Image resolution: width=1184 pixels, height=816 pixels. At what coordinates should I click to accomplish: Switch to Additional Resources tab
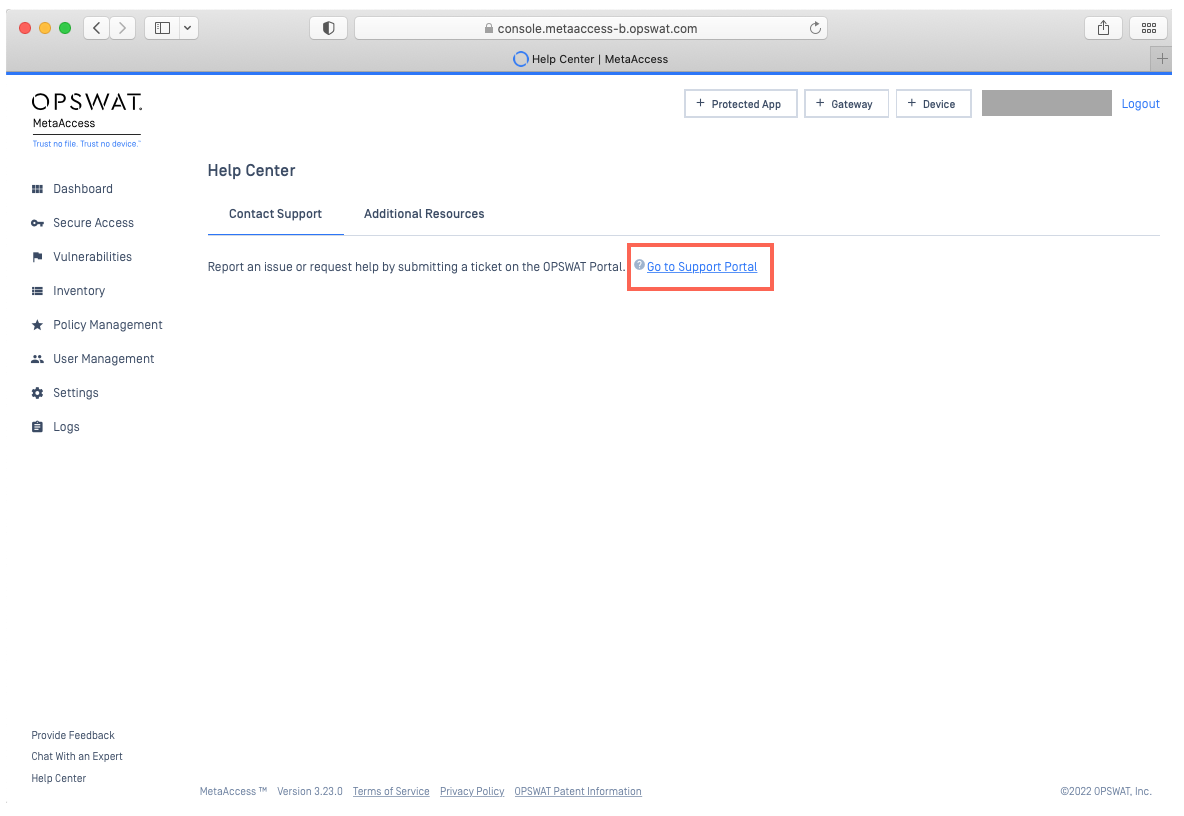coord(424,214)
